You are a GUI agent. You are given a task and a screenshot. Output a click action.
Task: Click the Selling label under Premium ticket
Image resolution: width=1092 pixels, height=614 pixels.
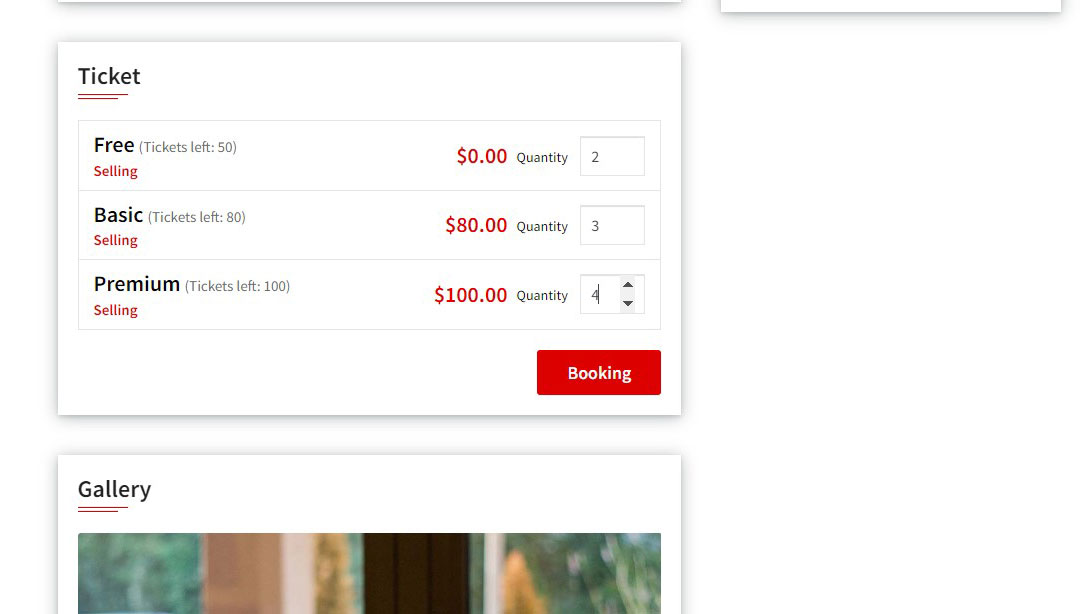[115, 310]
